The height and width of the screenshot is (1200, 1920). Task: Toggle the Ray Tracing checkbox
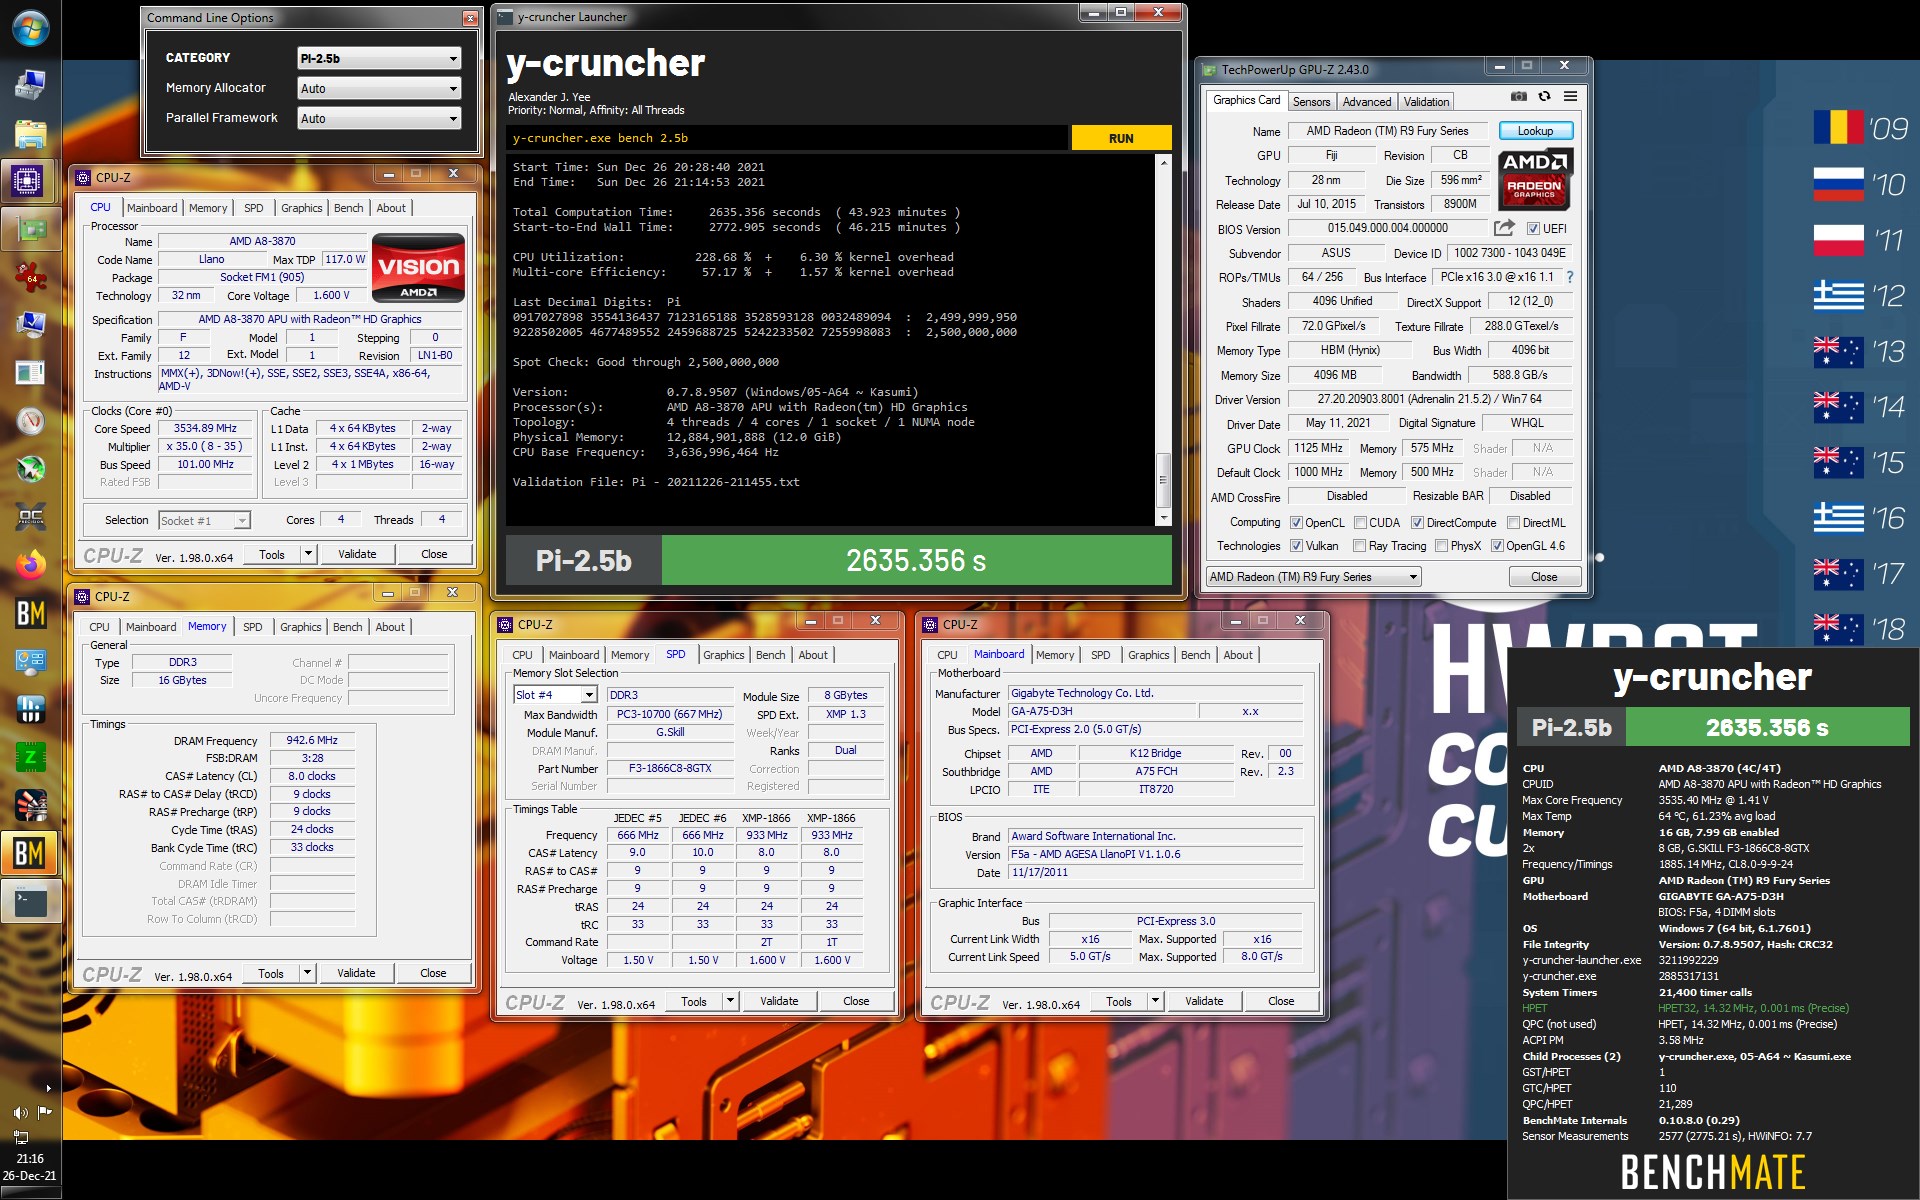[x=1359, y=546]
